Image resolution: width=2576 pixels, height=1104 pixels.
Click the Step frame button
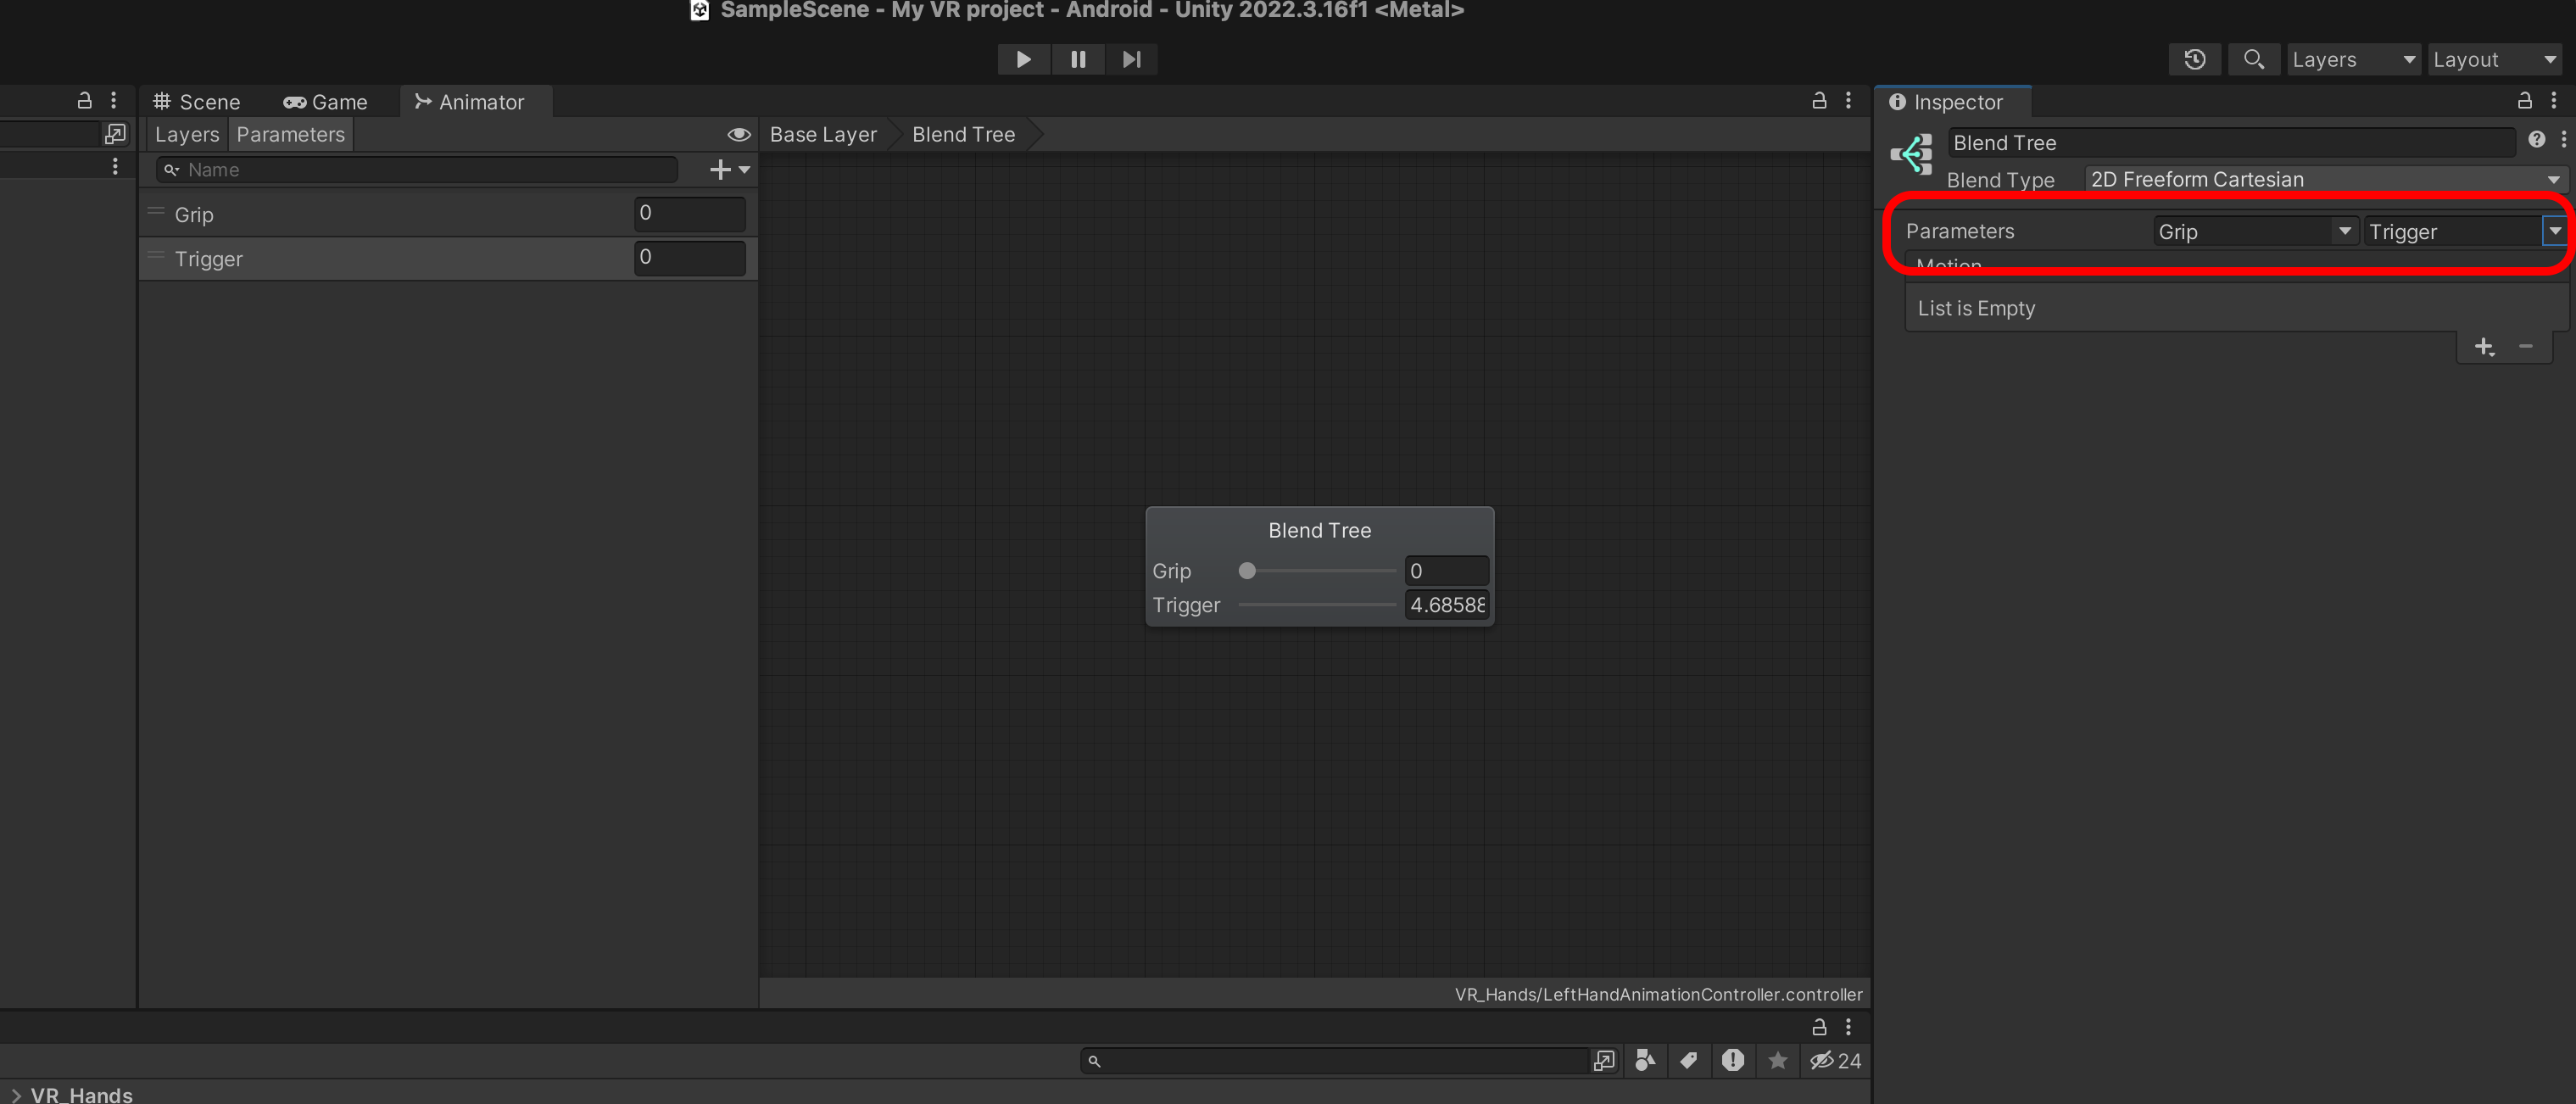tap(1131, 59)
